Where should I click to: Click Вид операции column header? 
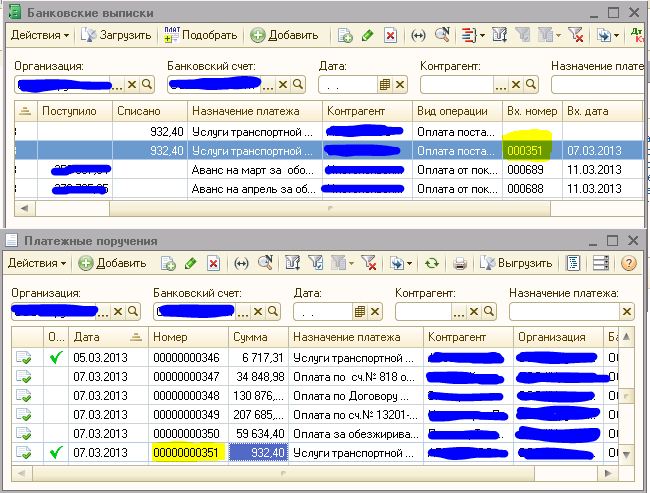(x=457, y=111)
